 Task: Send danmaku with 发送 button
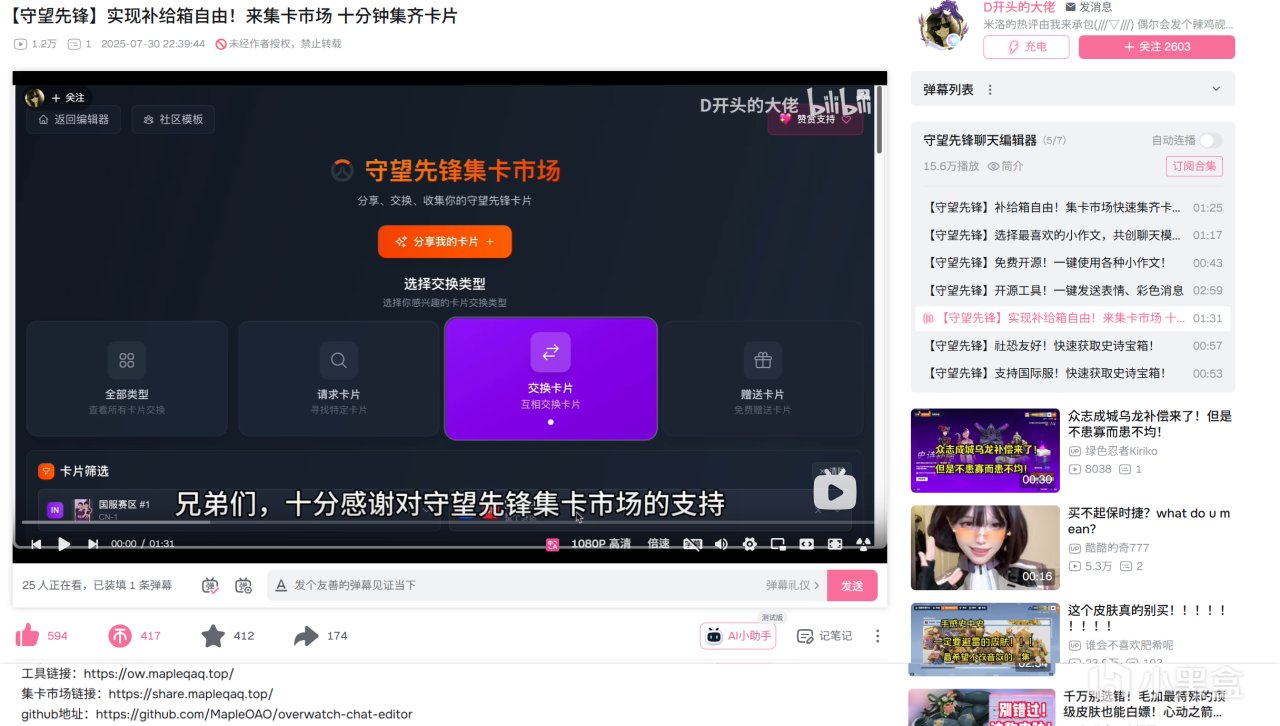[852, 585]
